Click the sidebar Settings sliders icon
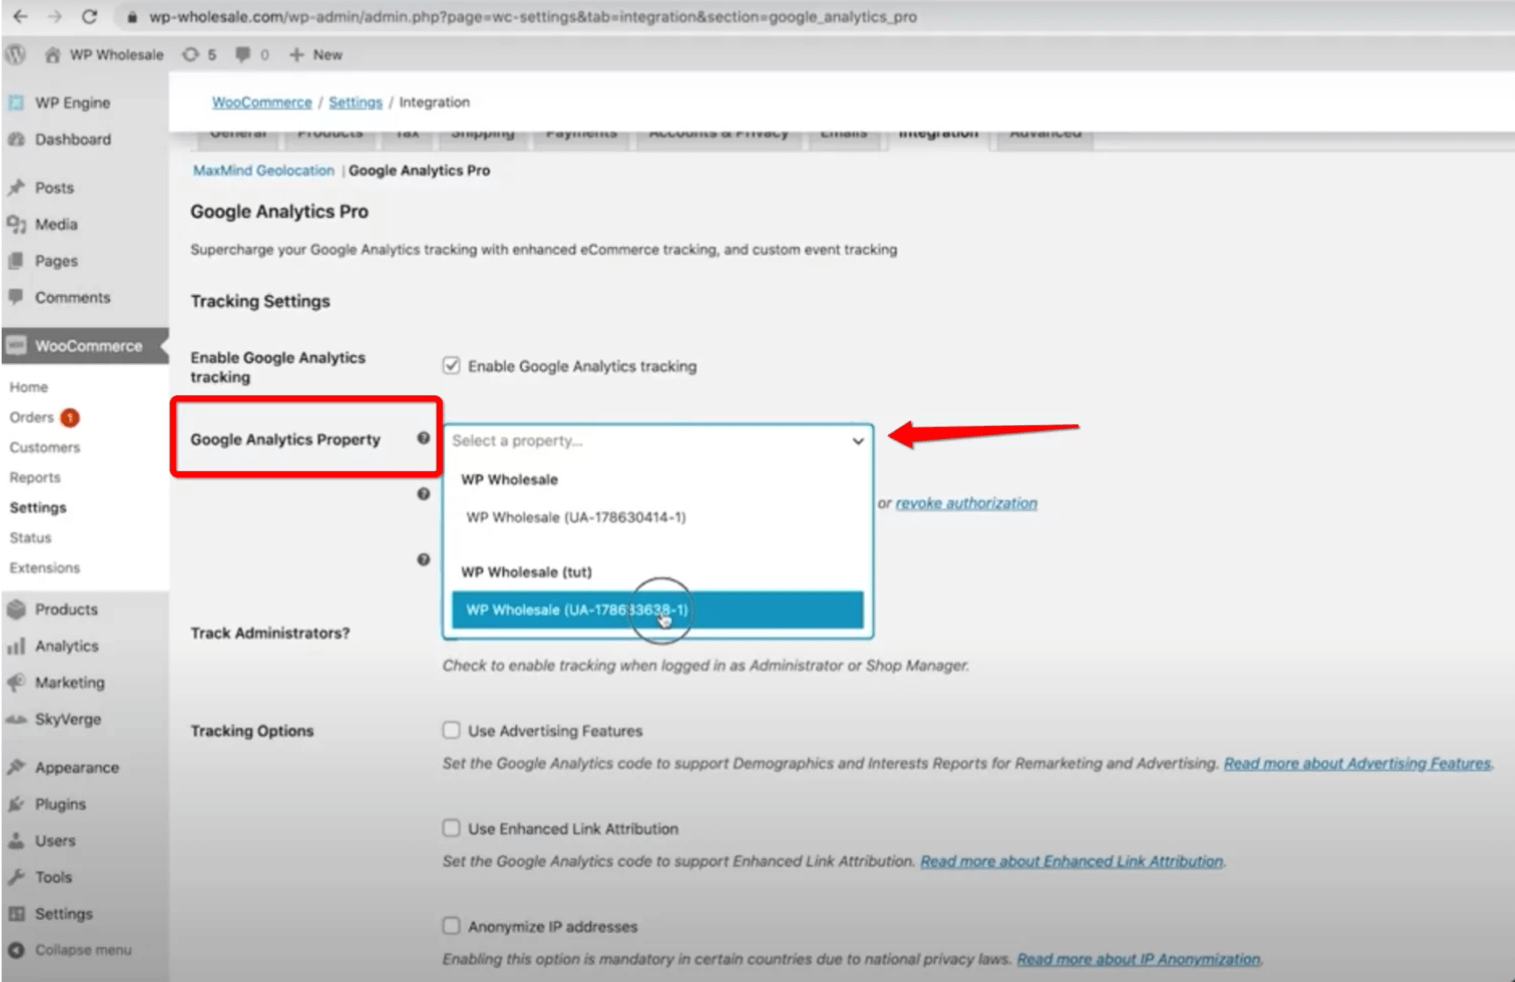1515x982 pixels. tap(16, 913)
